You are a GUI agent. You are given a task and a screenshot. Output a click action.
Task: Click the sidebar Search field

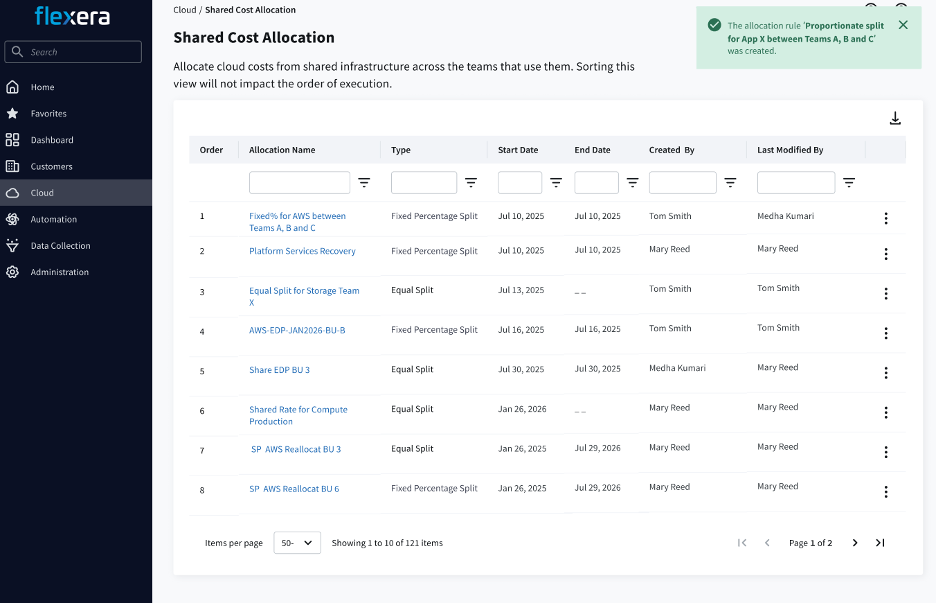click(73, 52)
